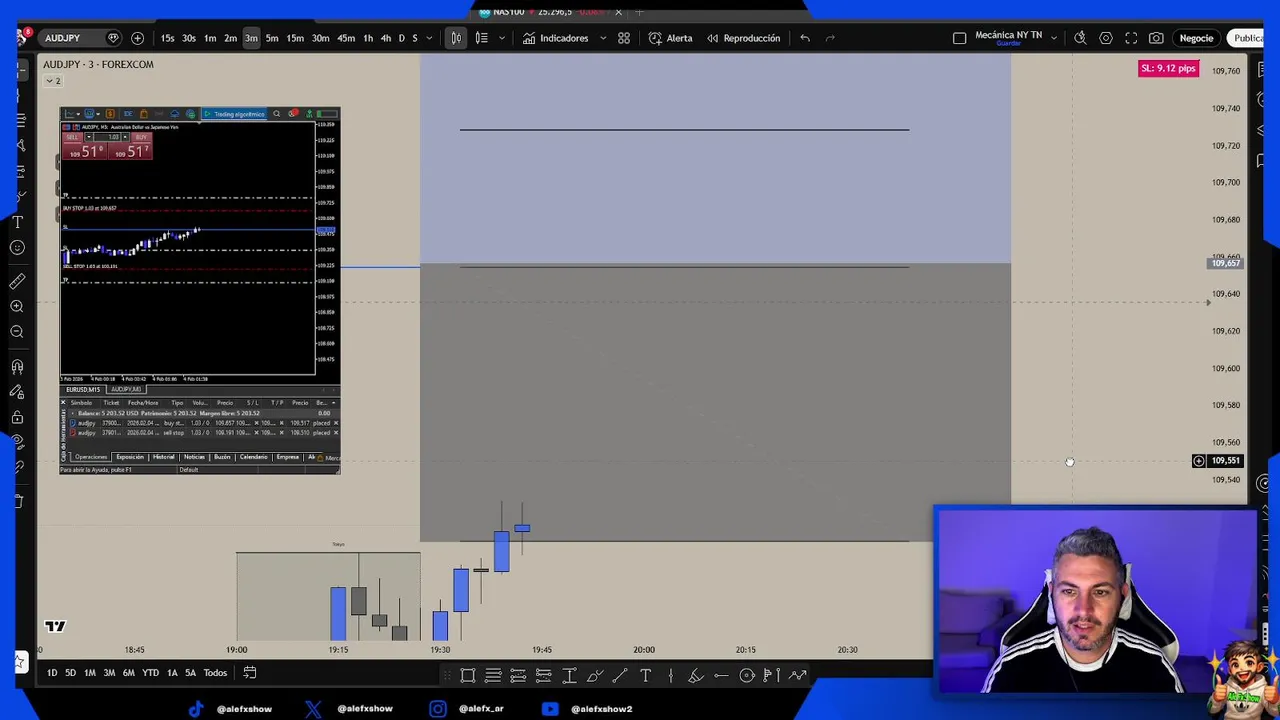The image size is (1280, 720).
Task: Toggle fullscreen mode
Action: [x=1131, y=38]
